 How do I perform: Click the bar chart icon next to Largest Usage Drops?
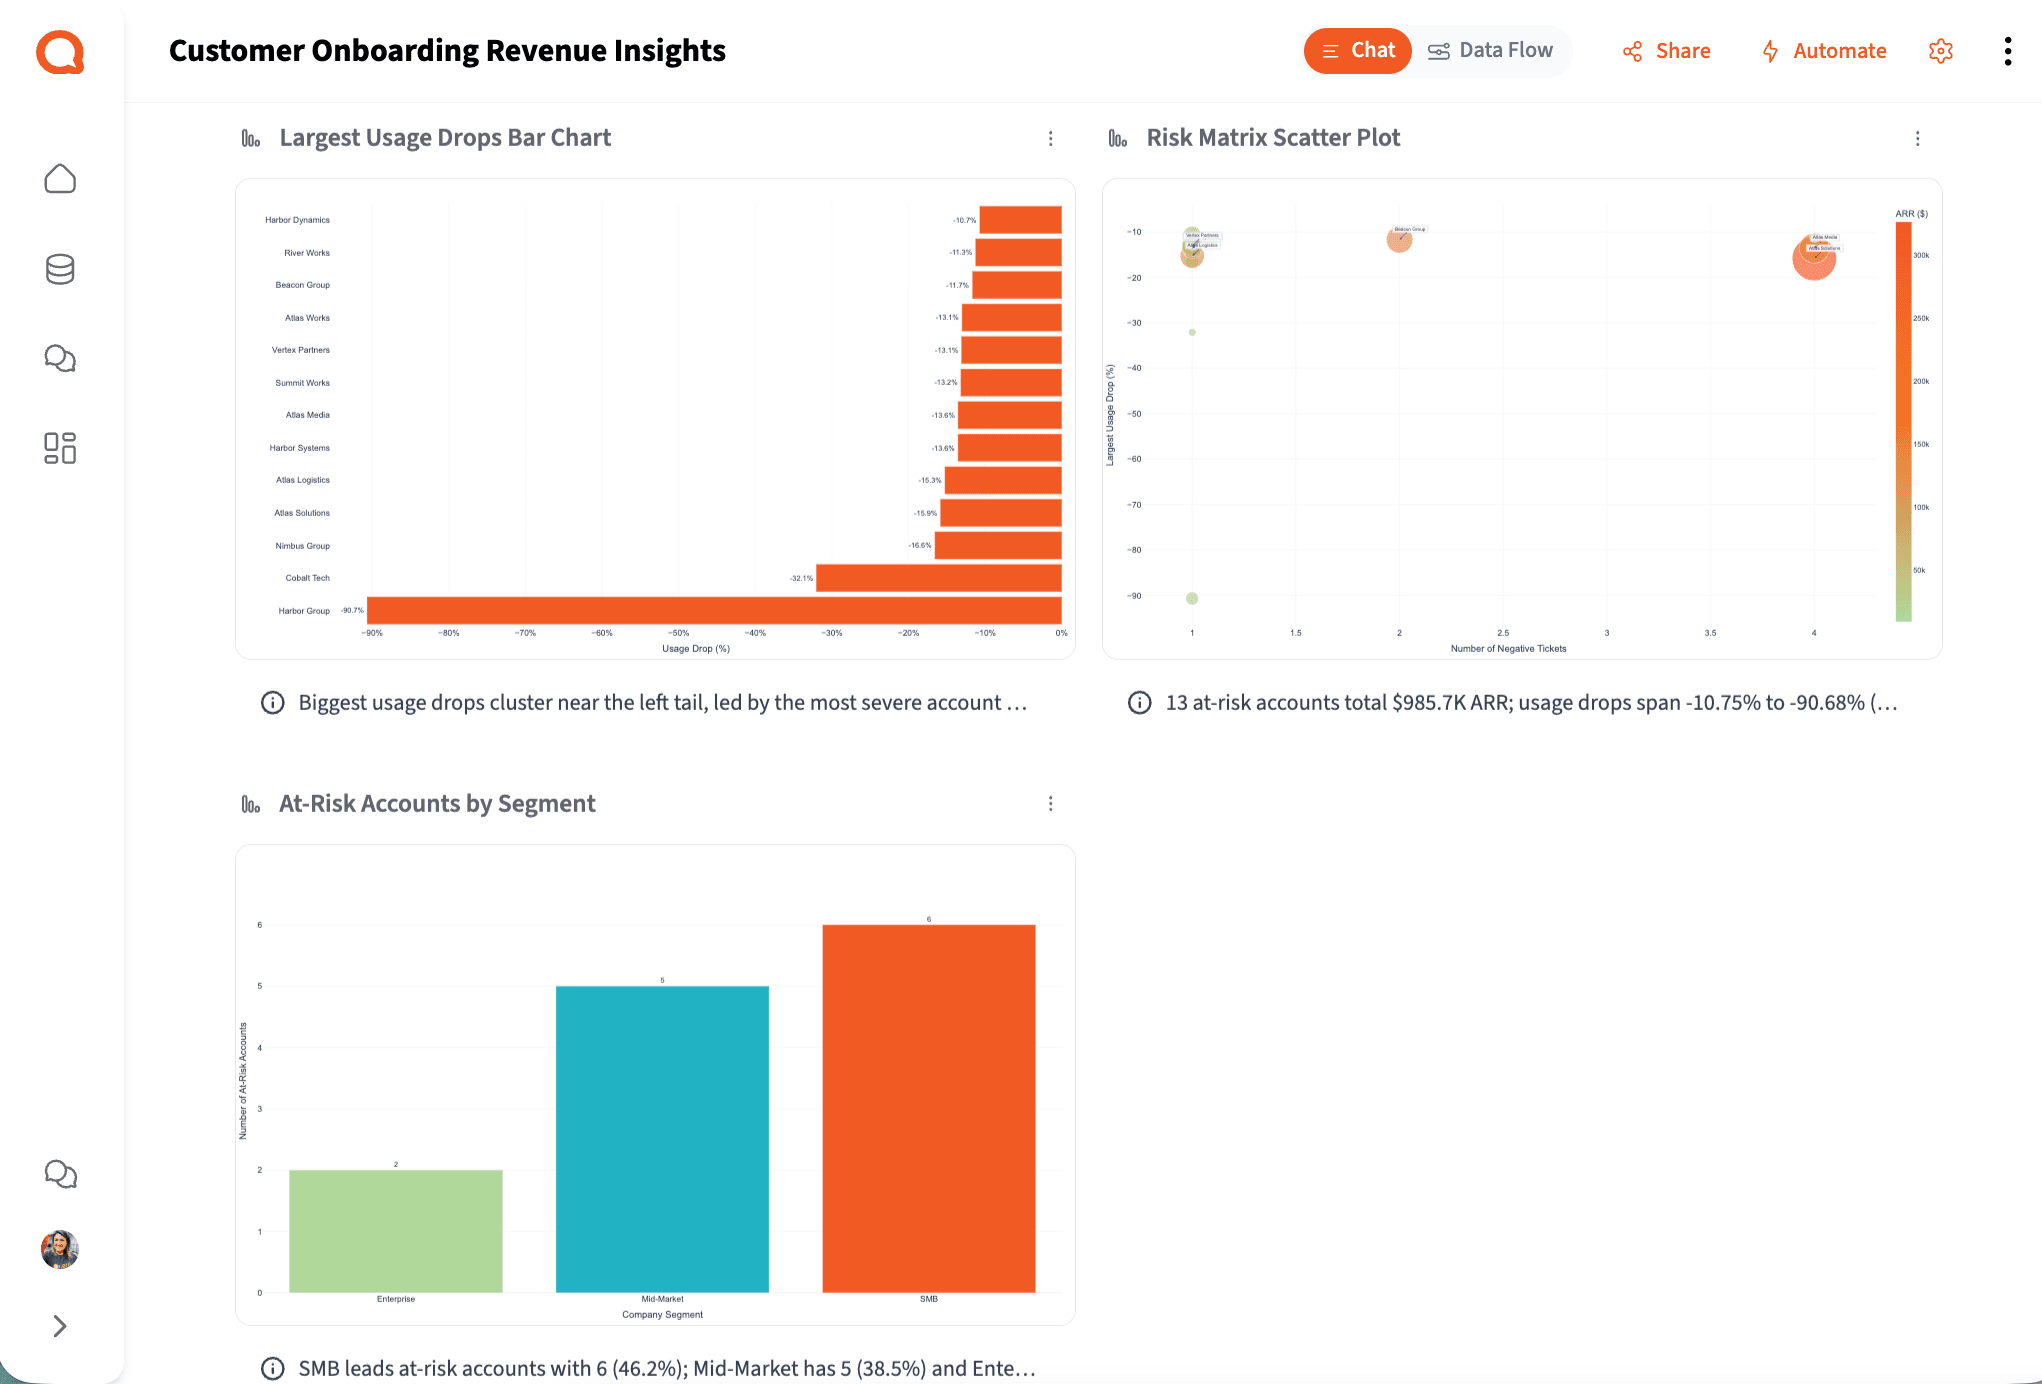point(251,137)
